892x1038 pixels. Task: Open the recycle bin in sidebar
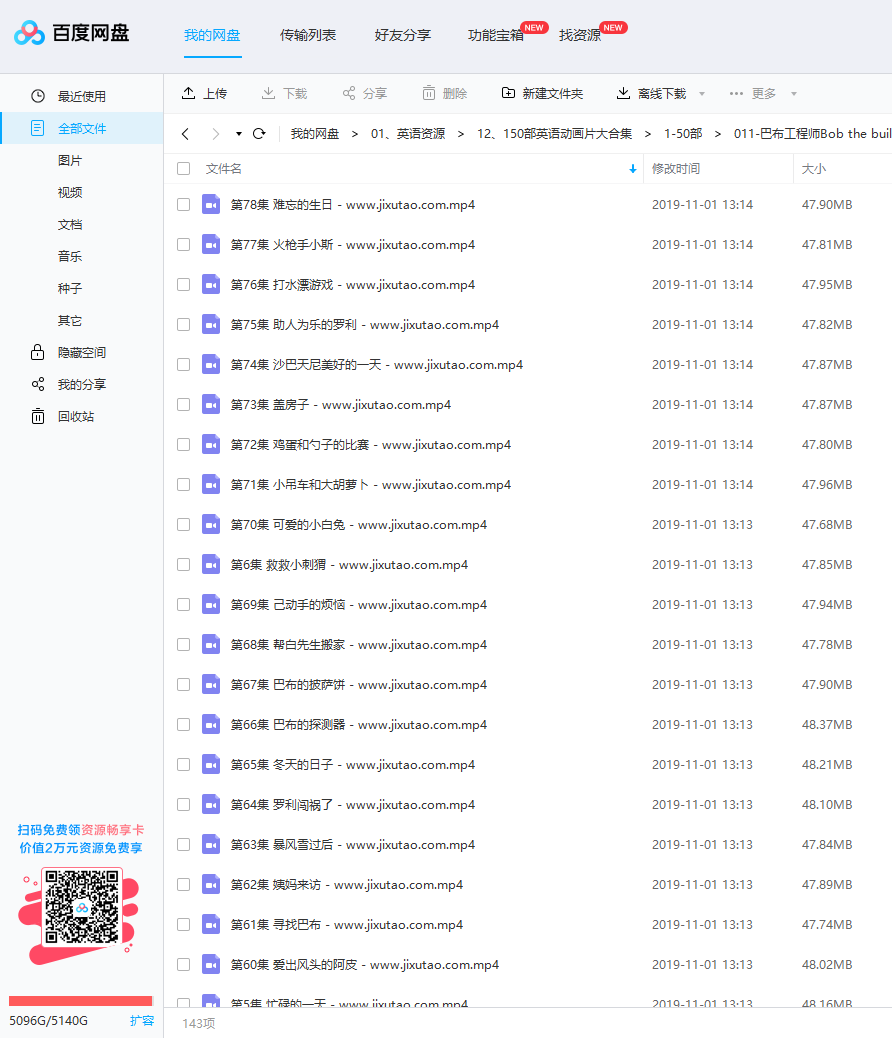point(38,416)
